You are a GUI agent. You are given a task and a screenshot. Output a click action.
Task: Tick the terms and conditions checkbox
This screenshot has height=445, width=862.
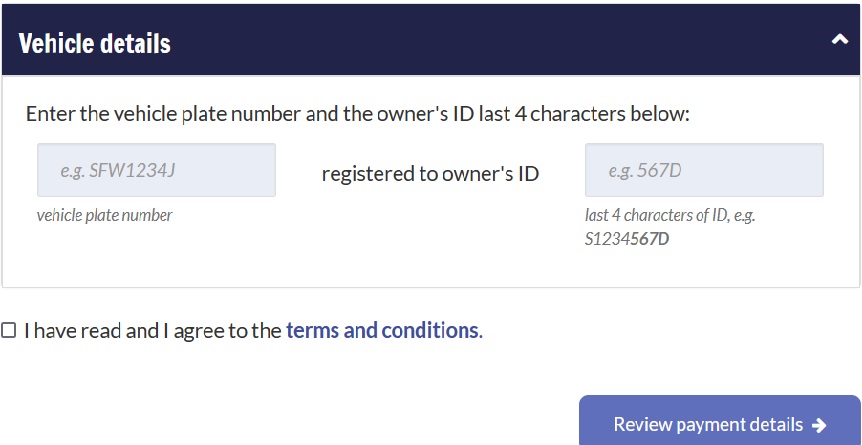(9, 330)
